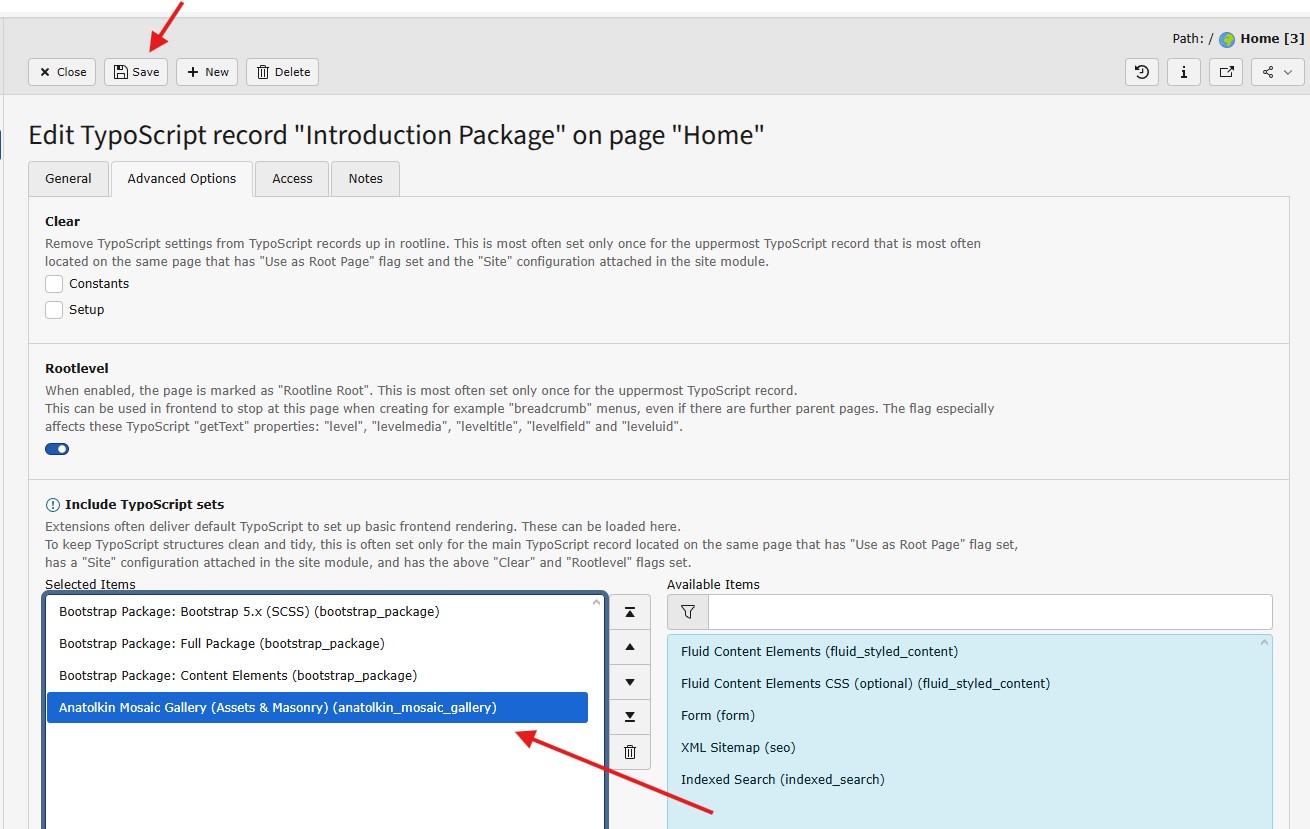Move selected item to top
The height and width of the screenshot is (829, 1310).
point(630,612)
